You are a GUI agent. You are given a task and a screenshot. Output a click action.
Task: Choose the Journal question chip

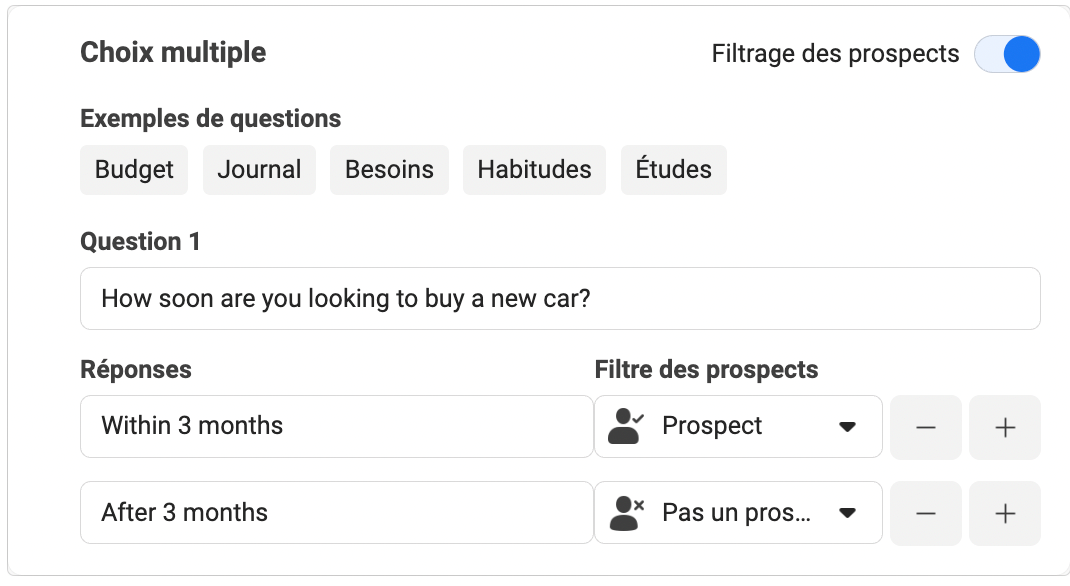click(259, 169)
